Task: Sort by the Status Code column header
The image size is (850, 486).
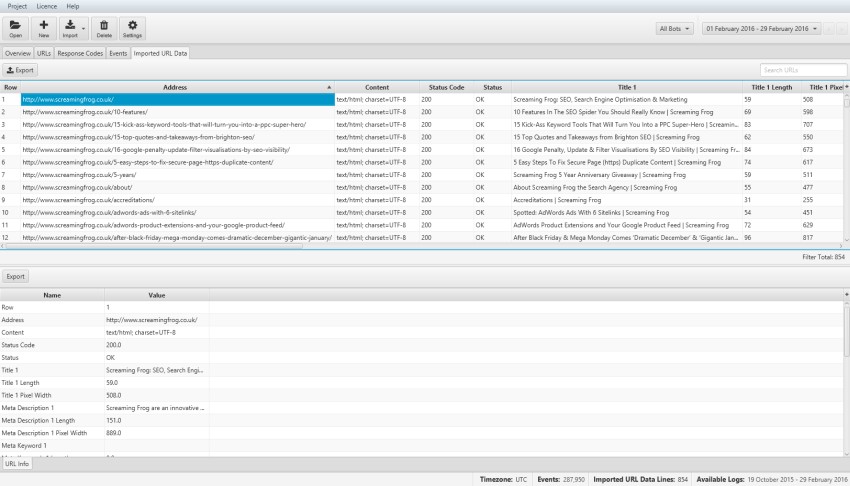Action: pyautogui.click(x=446, y=87)
